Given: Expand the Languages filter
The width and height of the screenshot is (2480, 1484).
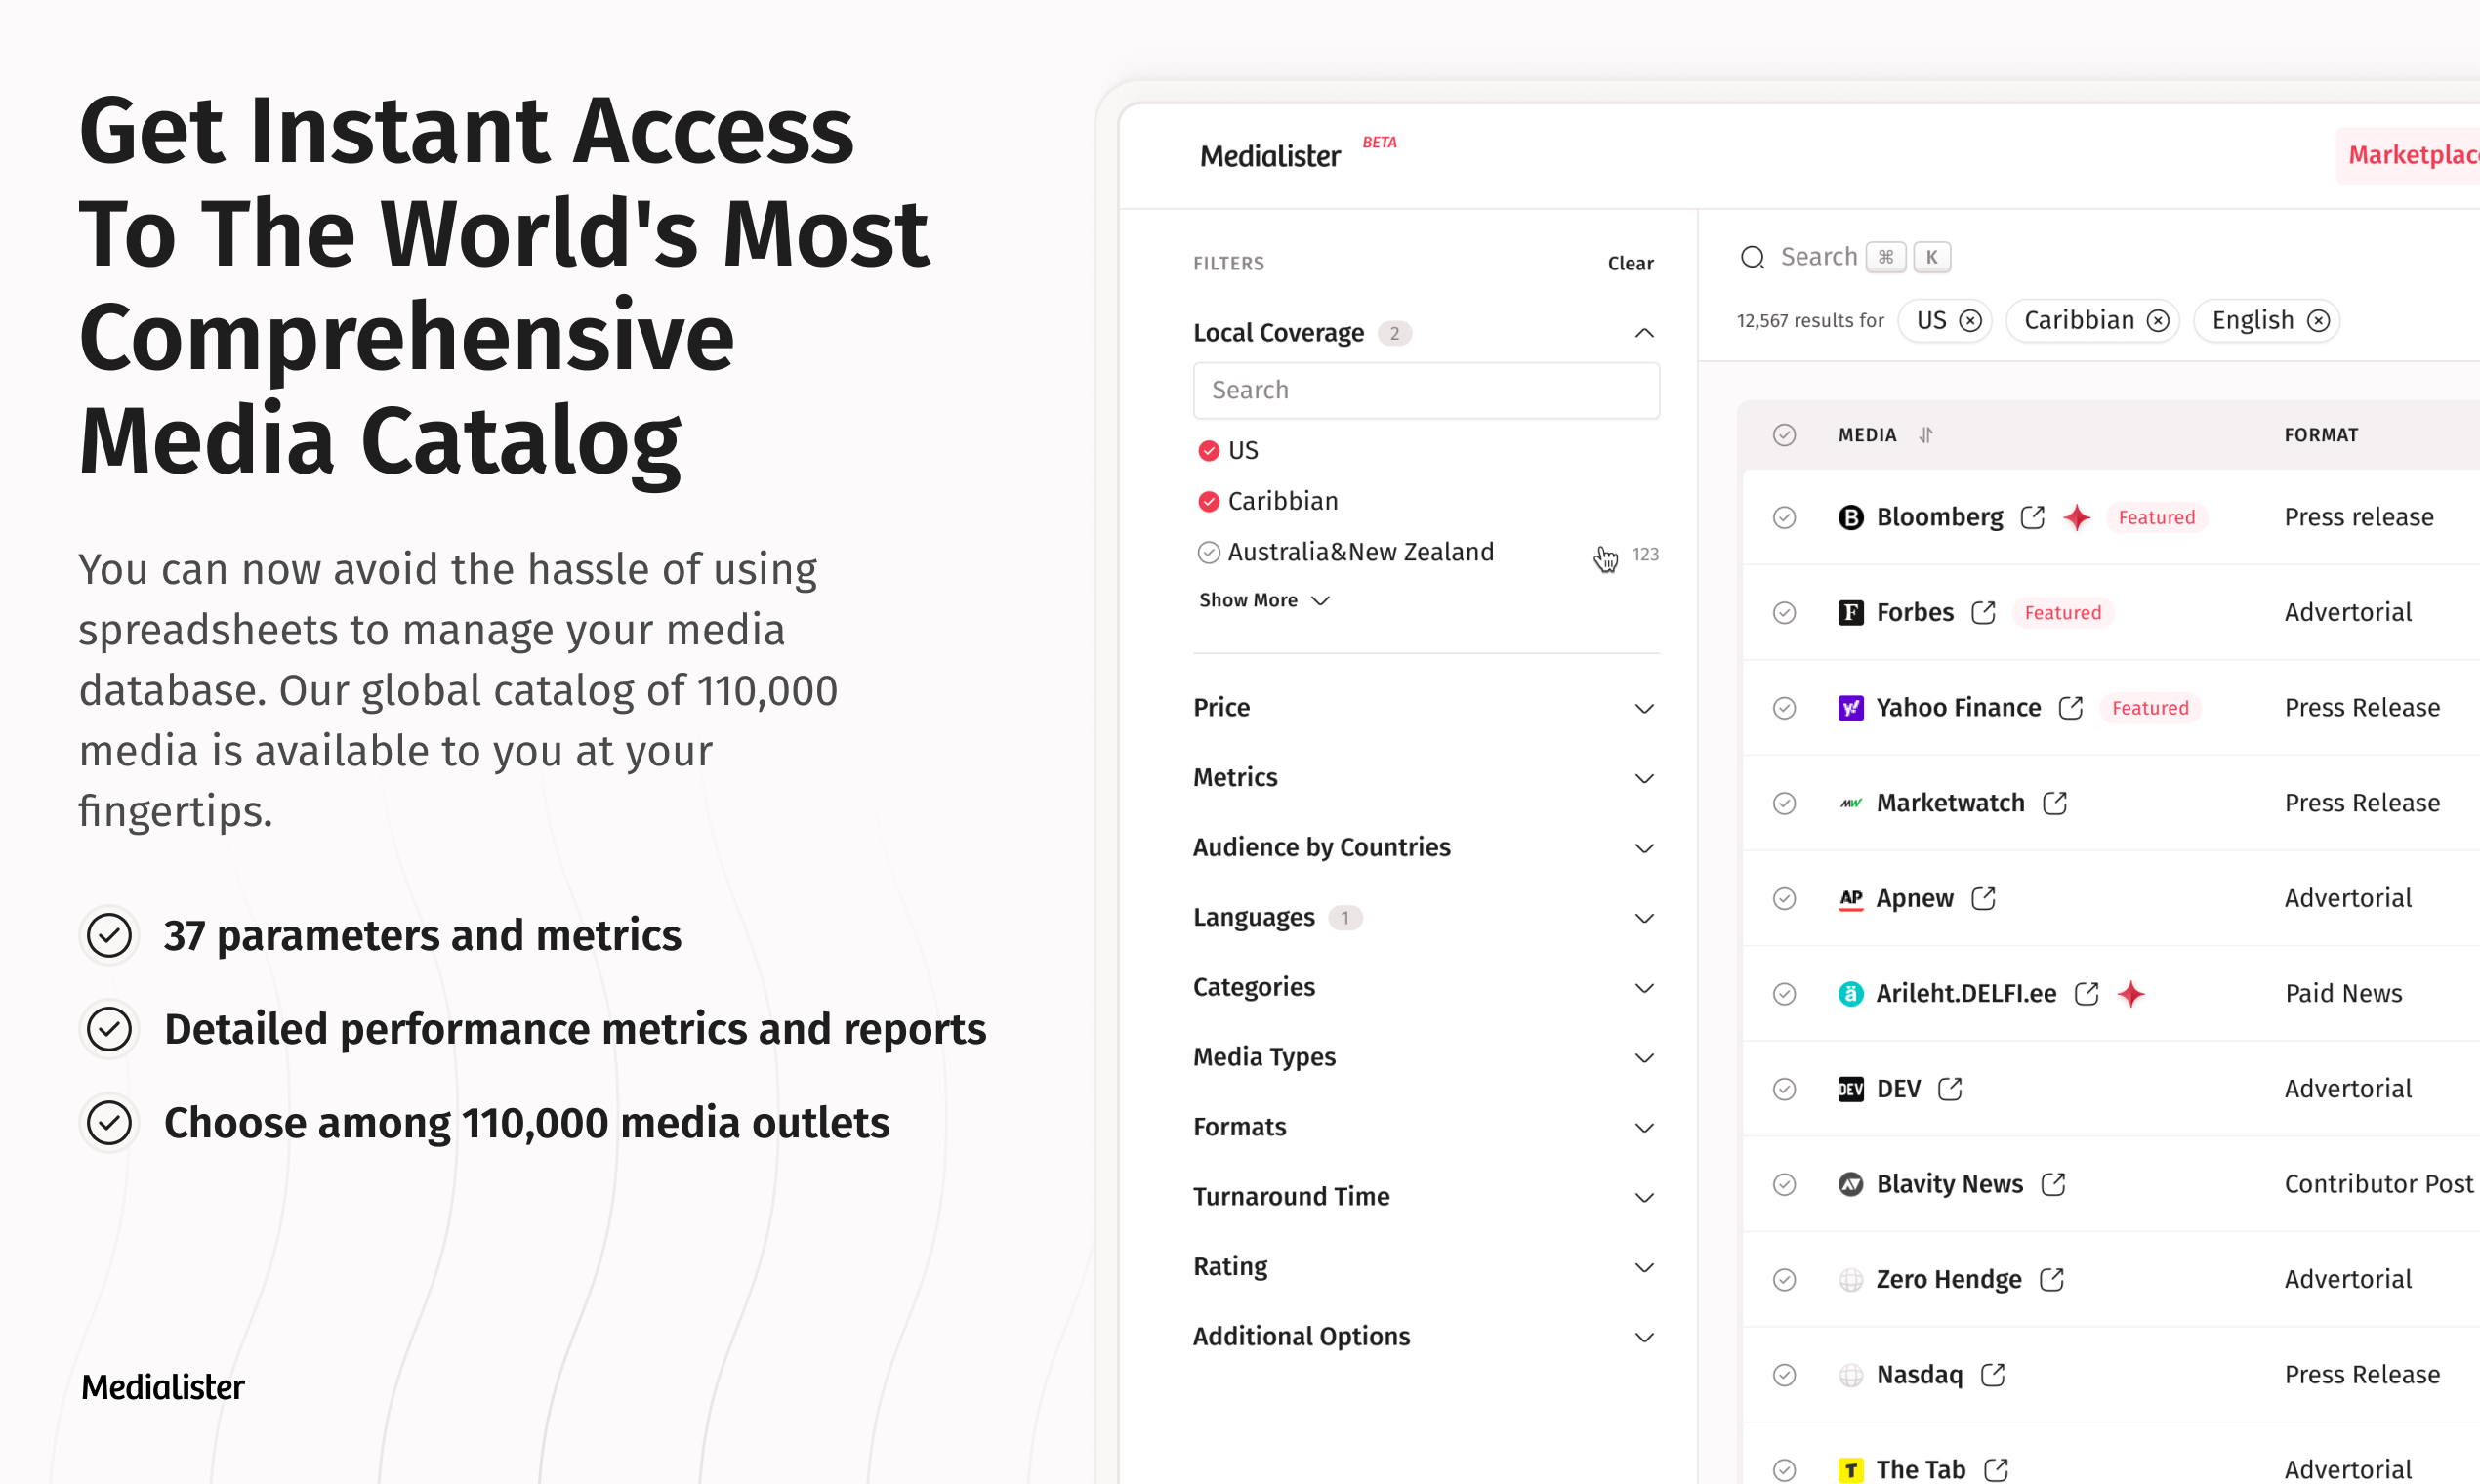Looking at the screenshot, I should tap(1644, 919).
